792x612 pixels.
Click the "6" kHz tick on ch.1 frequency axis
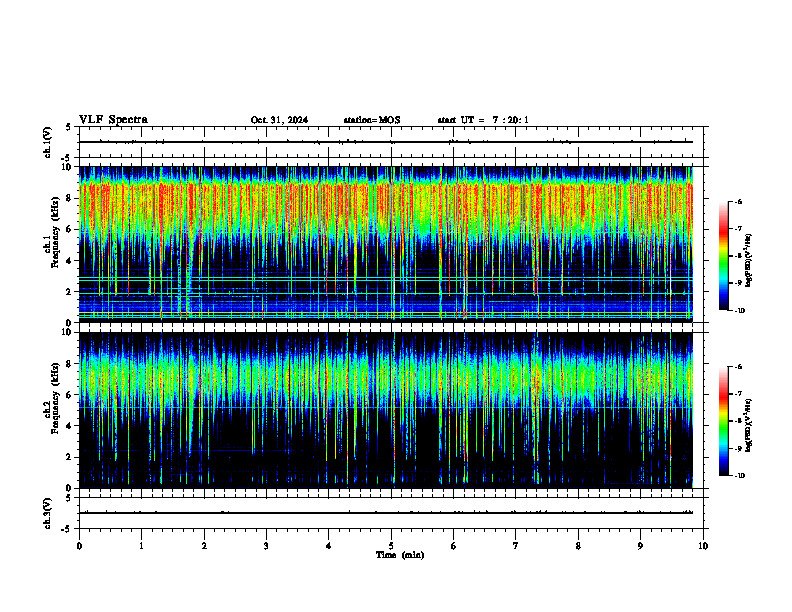(x=70, y=229)
